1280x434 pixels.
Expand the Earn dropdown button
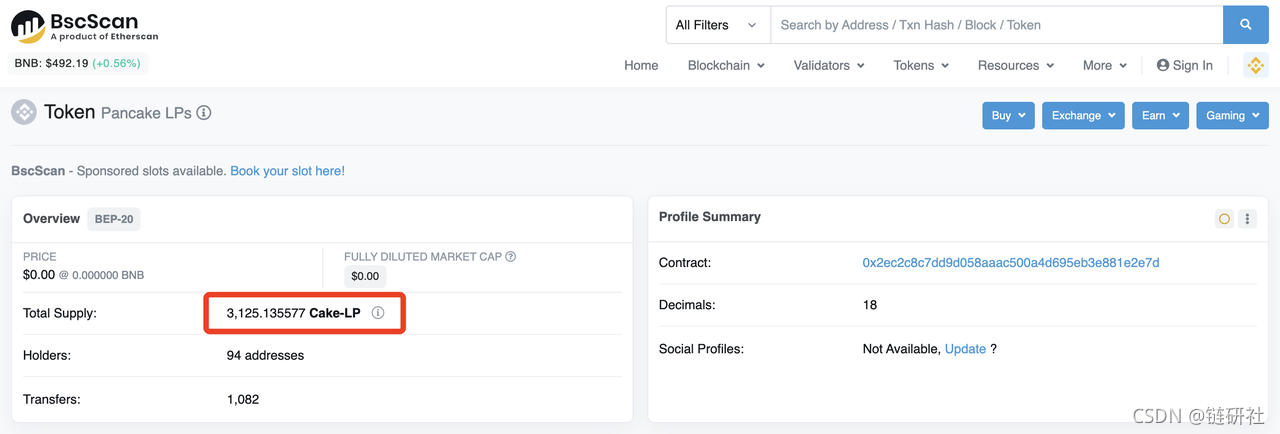pos(1160,116)
